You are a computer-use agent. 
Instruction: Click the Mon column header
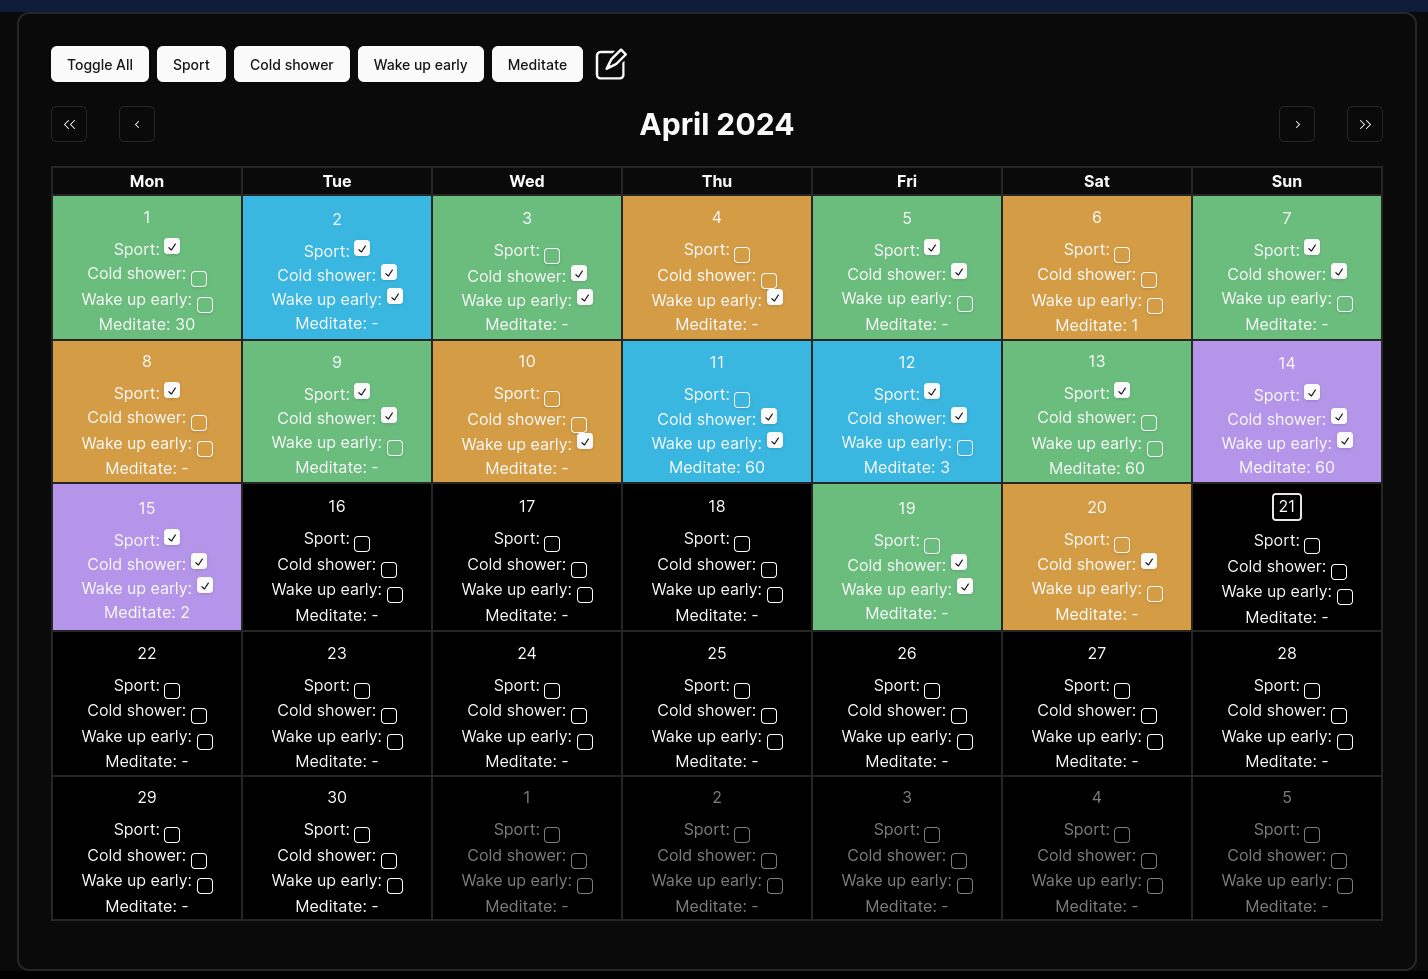(x=147, y=181)
